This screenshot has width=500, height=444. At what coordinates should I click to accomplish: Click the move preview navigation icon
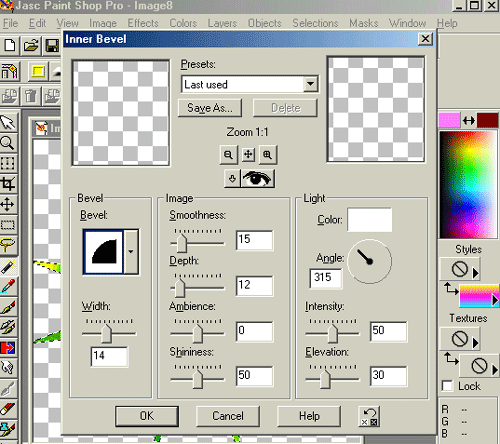(248, 154)
